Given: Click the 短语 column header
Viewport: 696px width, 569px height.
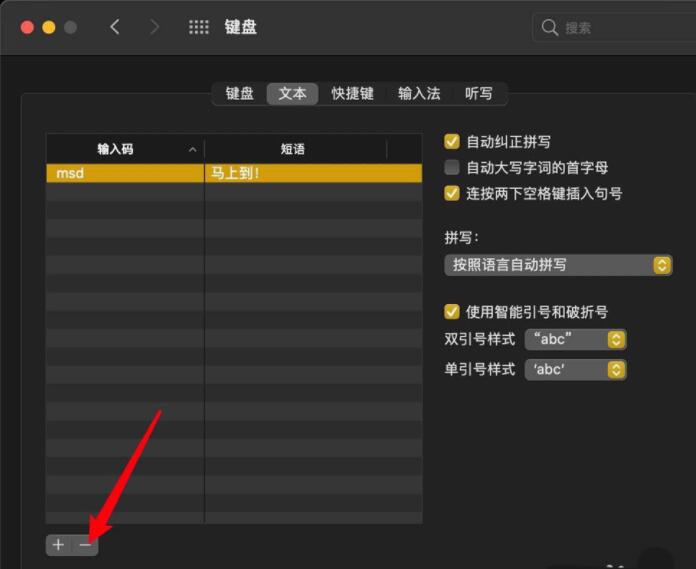Looking at the screenshot, I should click(x=295, y=149).
